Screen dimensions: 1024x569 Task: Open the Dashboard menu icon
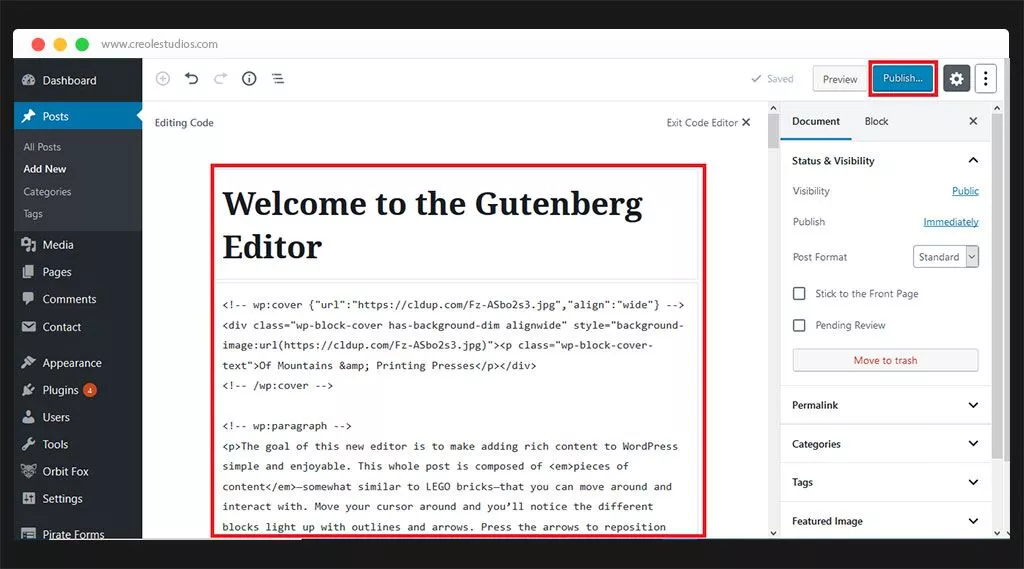pos(28,80)
